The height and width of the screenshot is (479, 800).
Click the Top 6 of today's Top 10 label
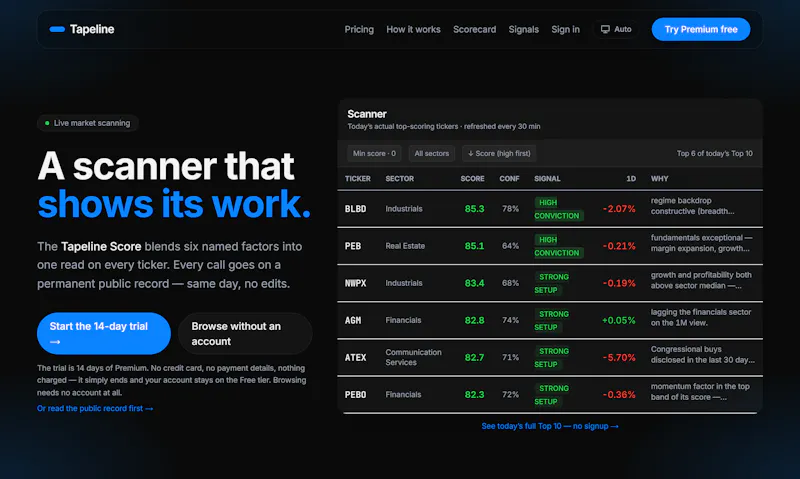point(714,153)
